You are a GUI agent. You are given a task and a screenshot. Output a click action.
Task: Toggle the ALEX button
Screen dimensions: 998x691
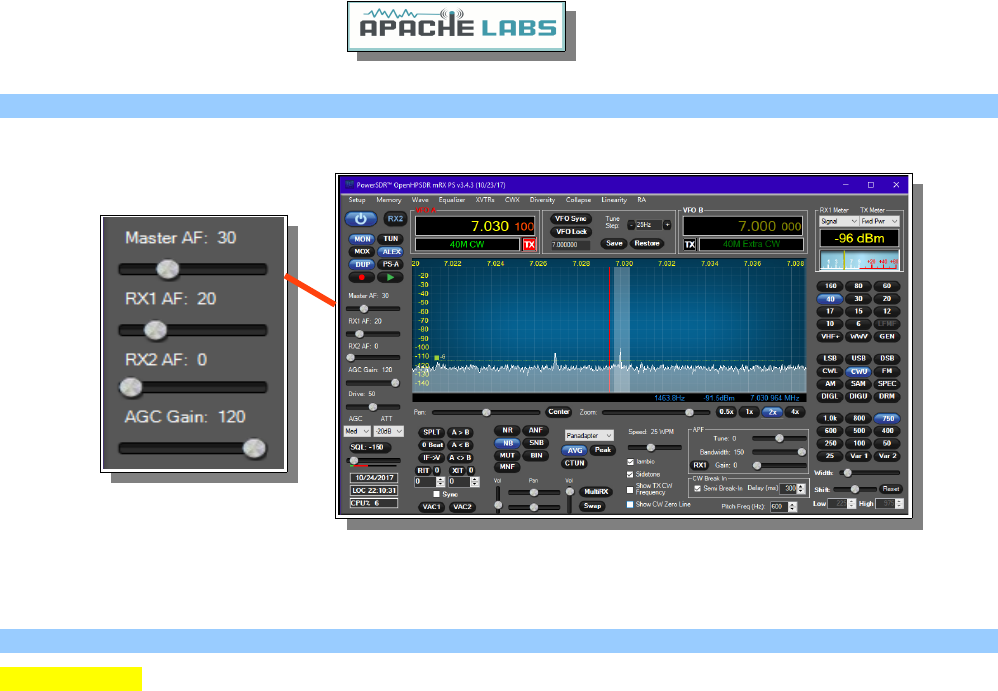[391, 251]
